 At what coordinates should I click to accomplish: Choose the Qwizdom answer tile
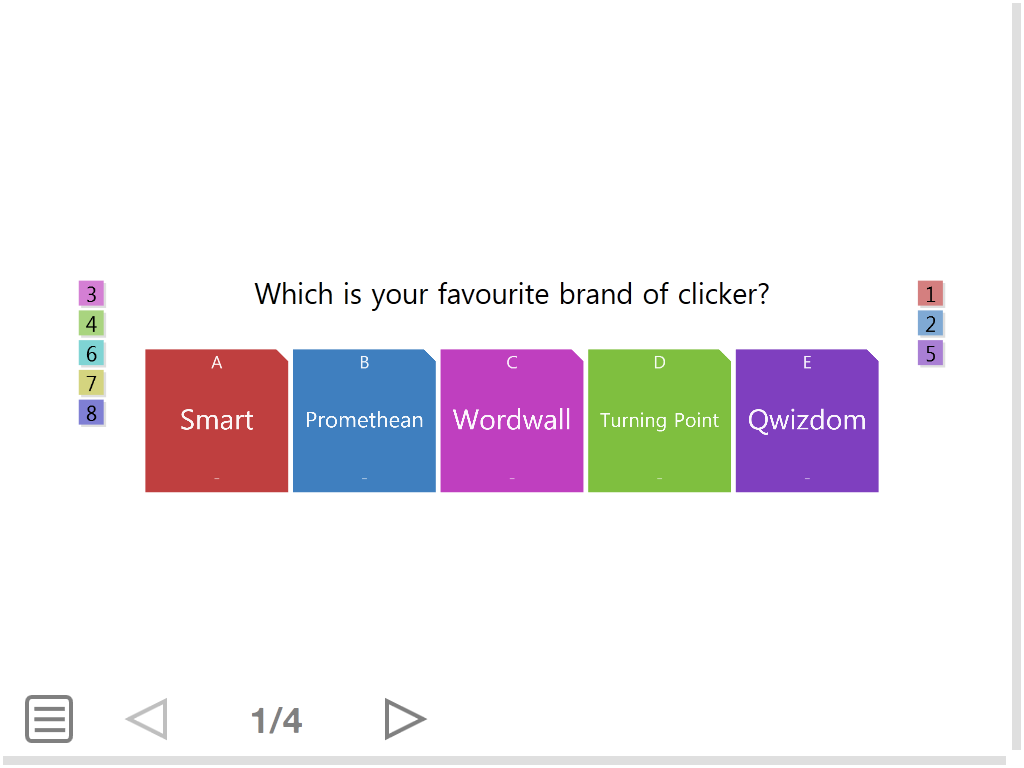tap(807, 421)
